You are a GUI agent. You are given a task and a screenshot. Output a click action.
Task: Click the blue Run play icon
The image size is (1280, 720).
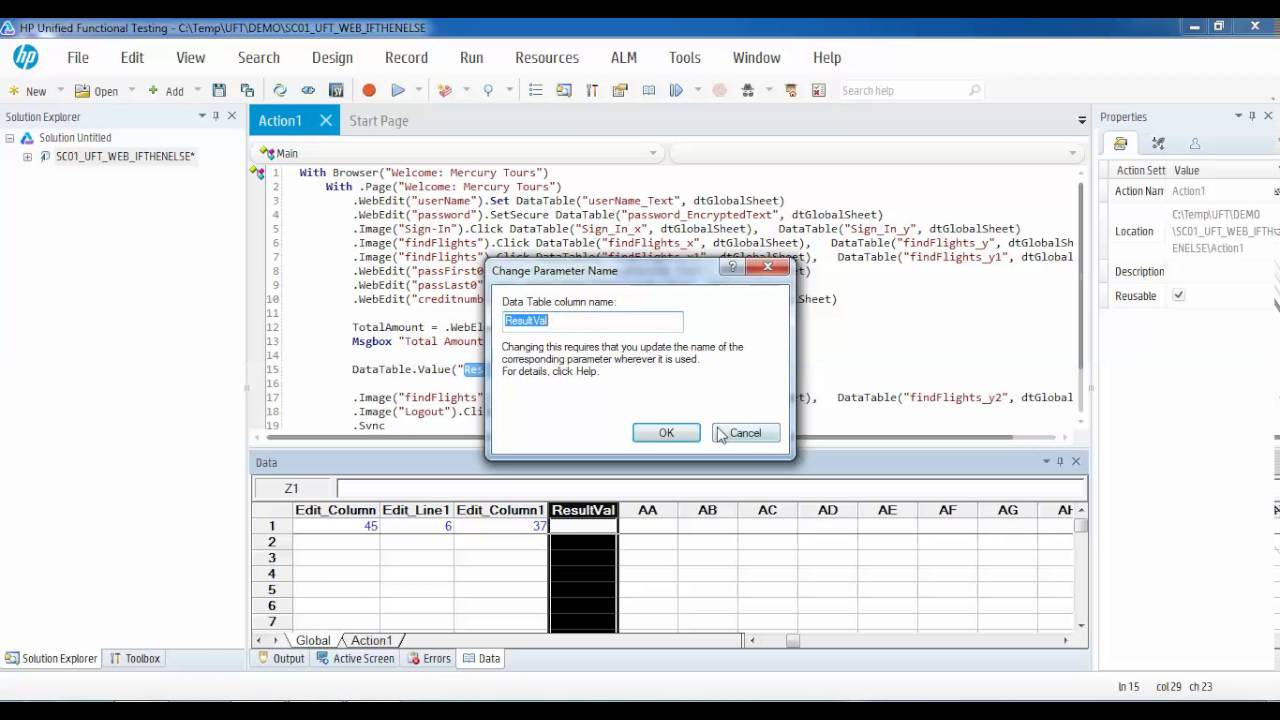[x=398, y=90]
